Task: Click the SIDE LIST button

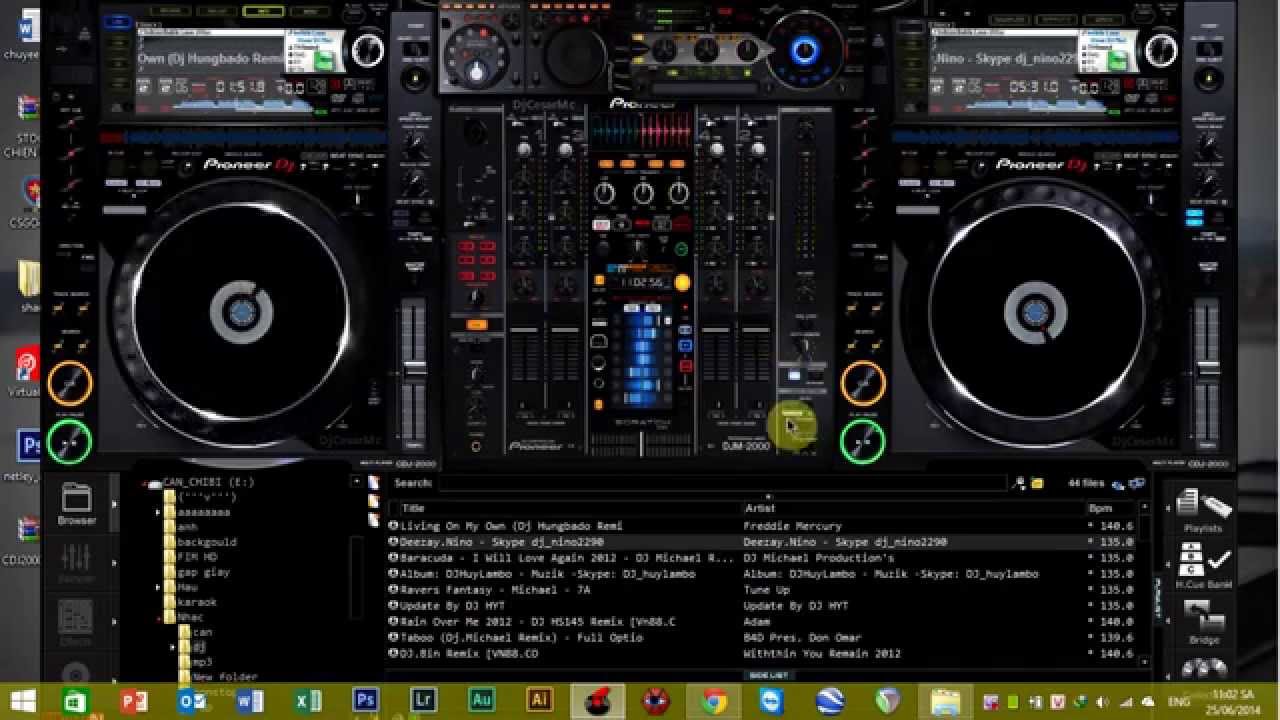Action: 768,675
